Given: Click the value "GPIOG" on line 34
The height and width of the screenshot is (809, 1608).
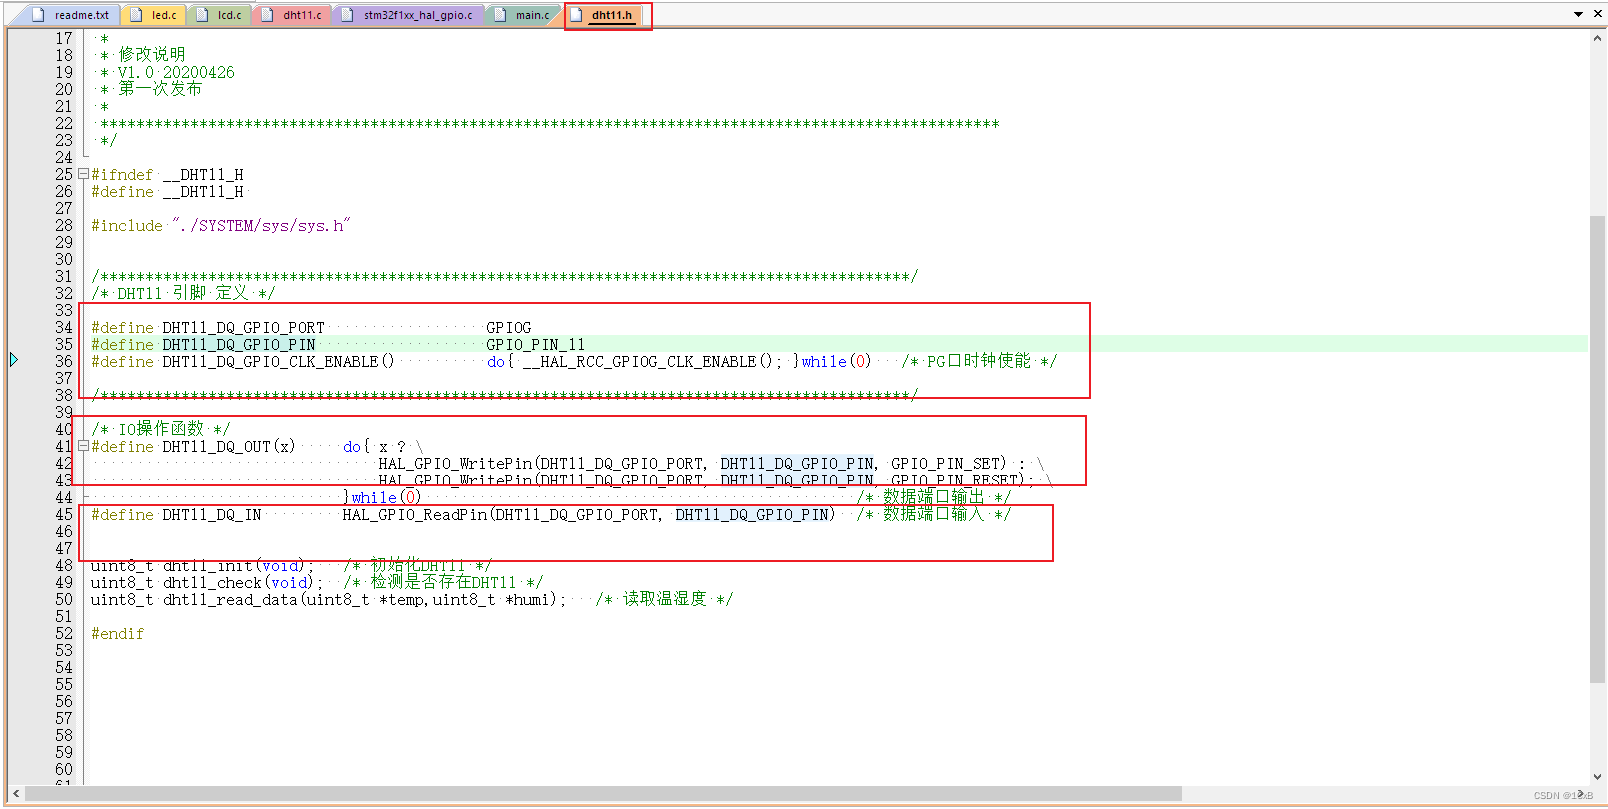Looking at the screenshot, I should click(x=508, y=328).
